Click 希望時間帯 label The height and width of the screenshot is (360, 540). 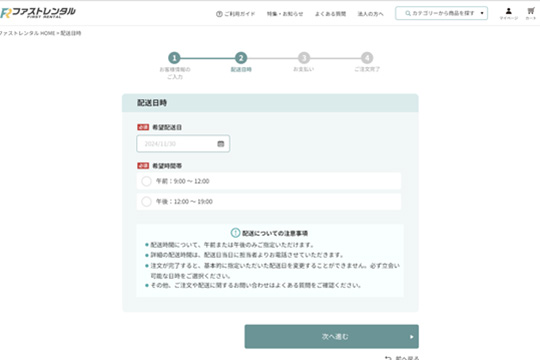click(x=167, y=166)
